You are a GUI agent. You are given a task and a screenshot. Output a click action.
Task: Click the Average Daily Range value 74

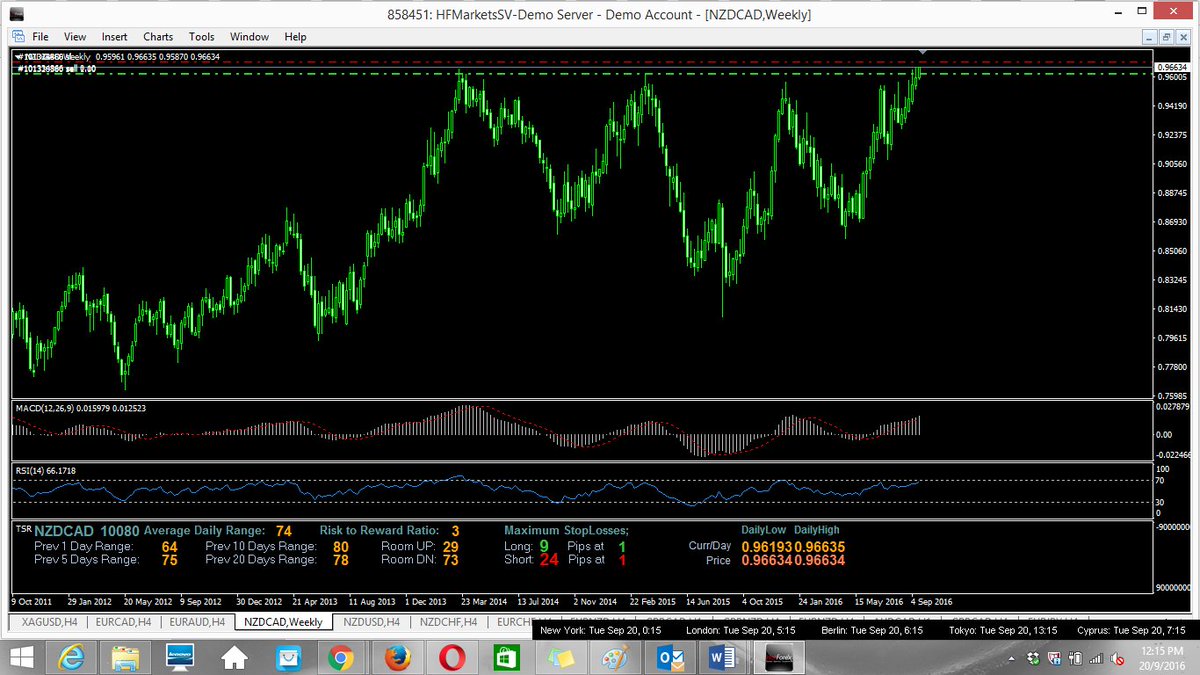283,531
